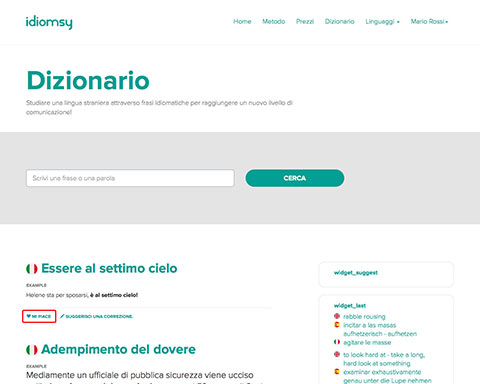Click the Spanish flag beside examinar exhaustivamente

point(337,371)
